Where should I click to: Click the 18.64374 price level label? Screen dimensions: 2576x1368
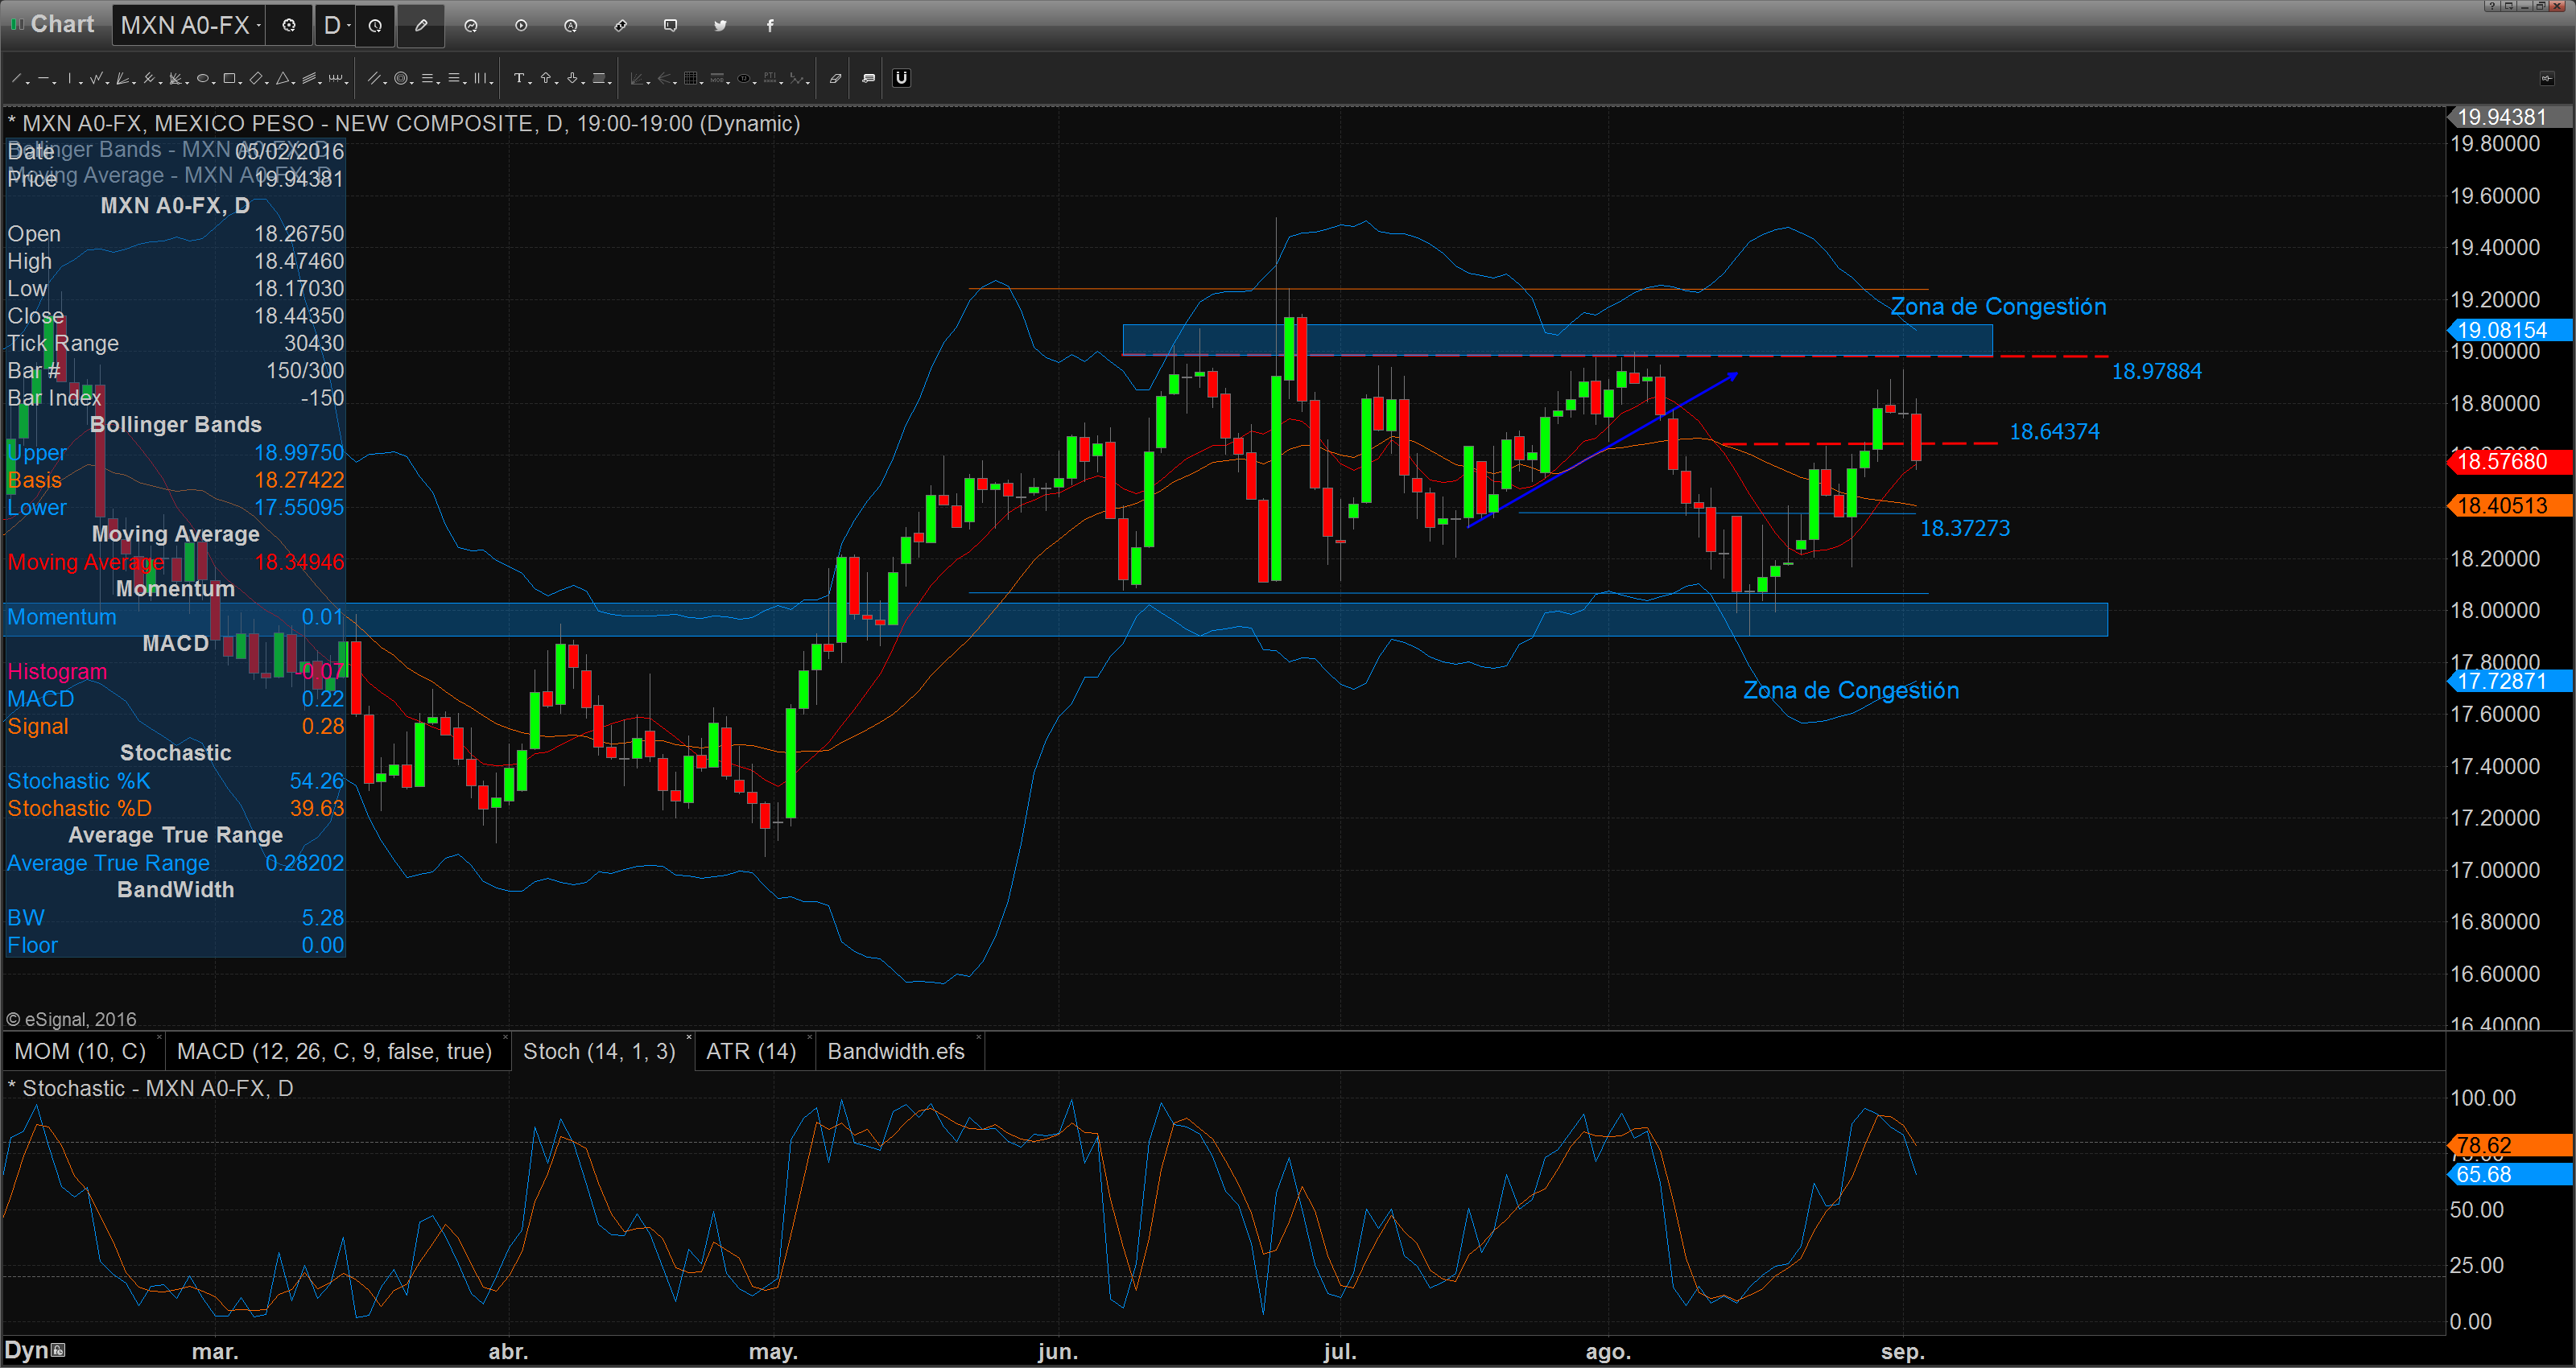(2054, 432)
